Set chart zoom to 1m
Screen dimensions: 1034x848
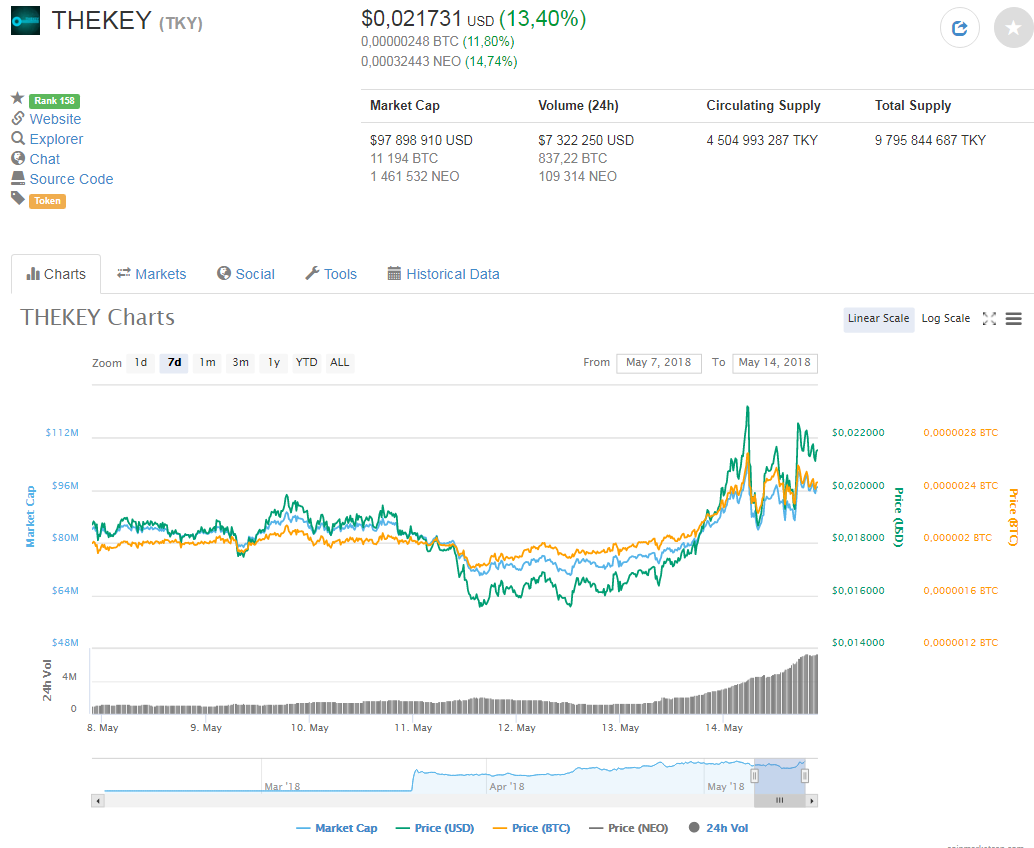point(207,363)
